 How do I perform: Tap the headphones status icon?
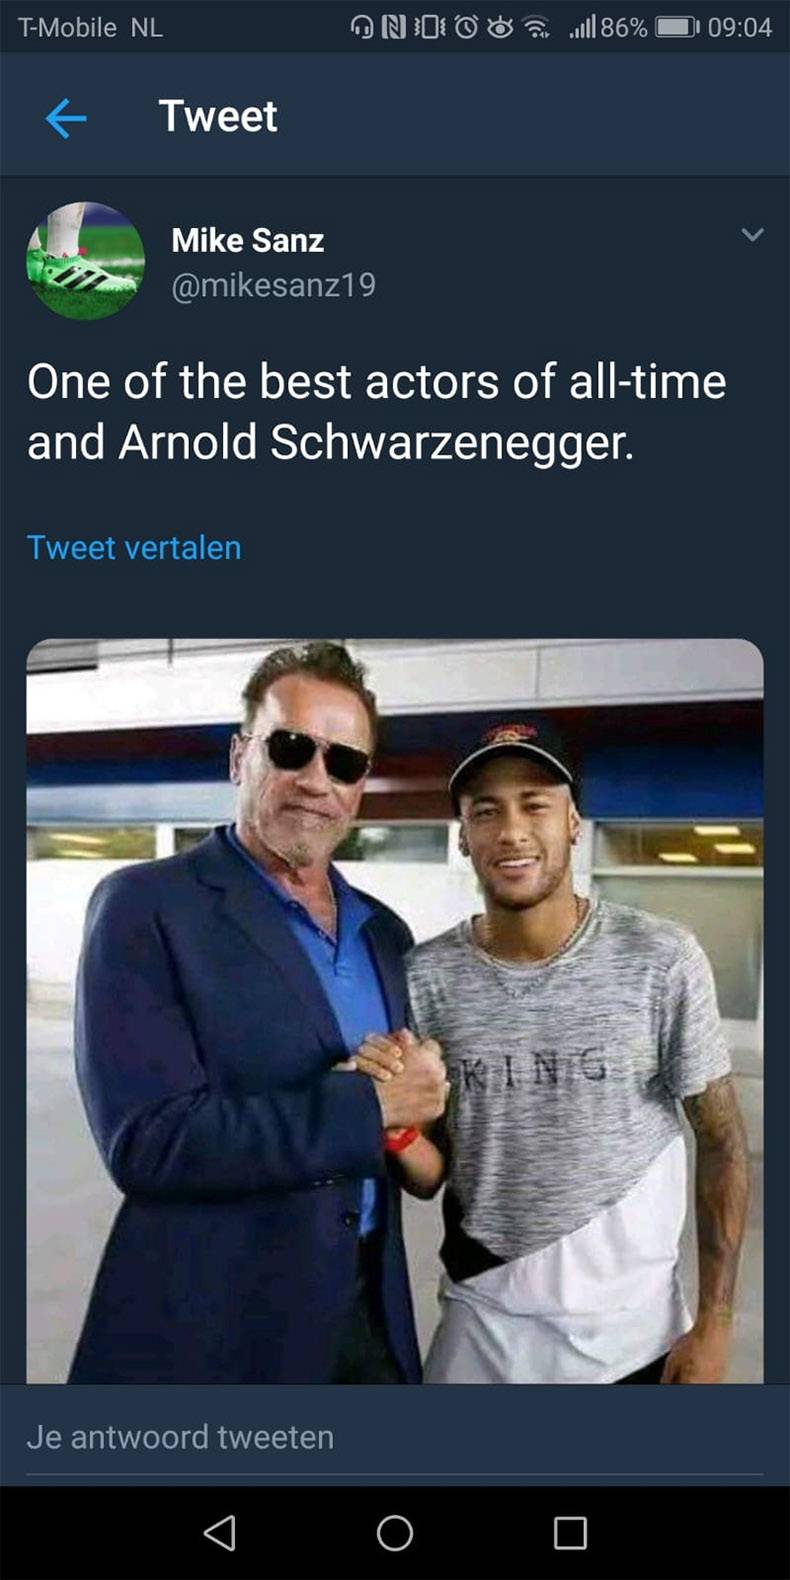[x=361, y=27]
